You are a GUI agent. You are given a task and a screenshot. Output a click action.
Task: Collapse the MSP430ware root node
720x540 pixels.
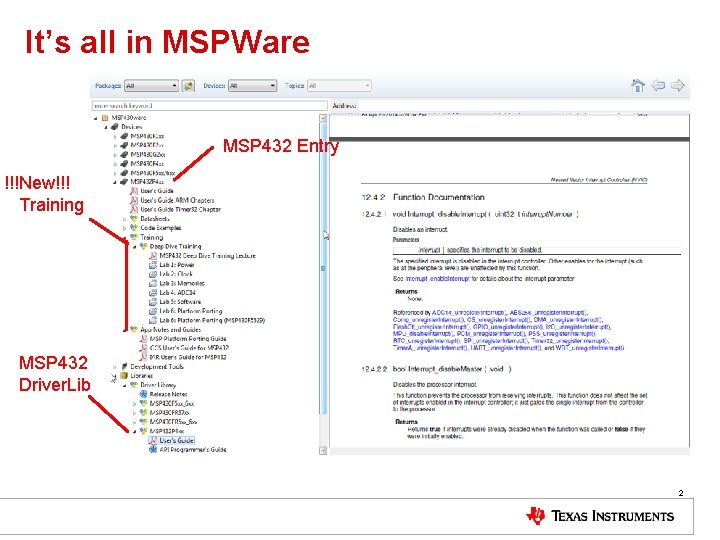(x=96, y=118)
